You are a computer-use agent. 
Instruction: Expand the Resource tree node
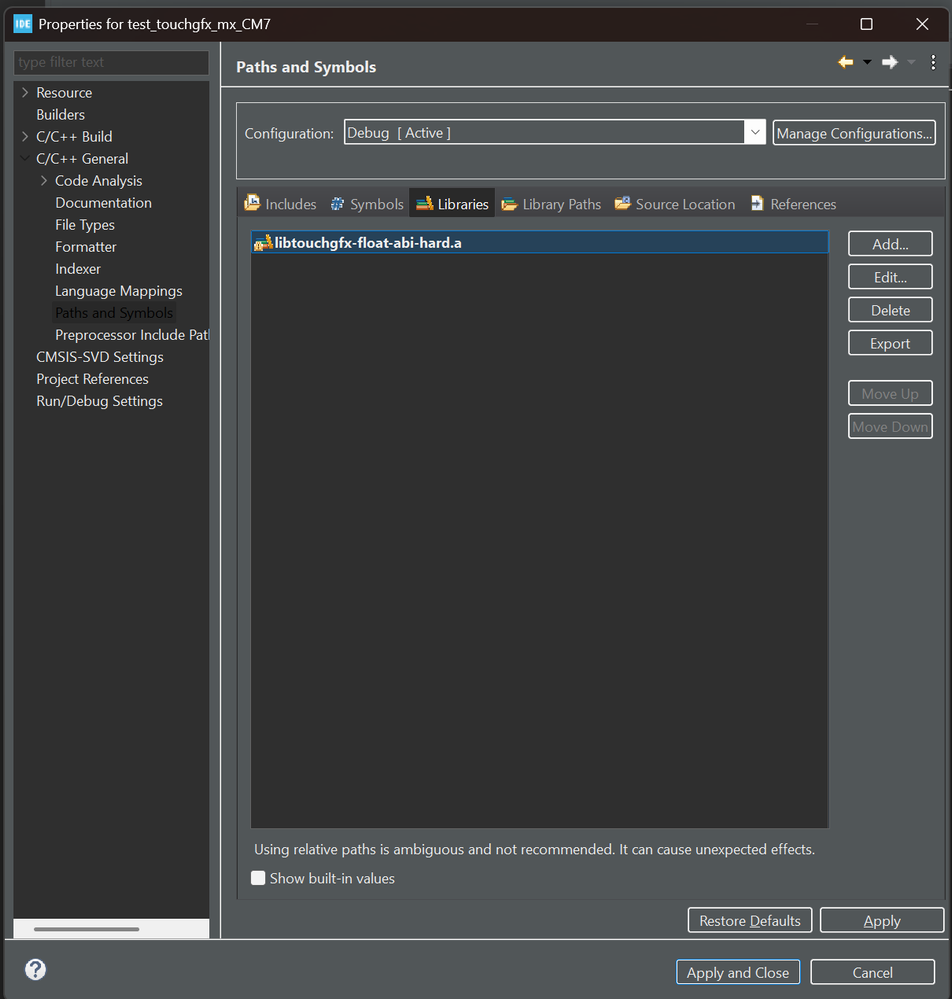[25, 92]
